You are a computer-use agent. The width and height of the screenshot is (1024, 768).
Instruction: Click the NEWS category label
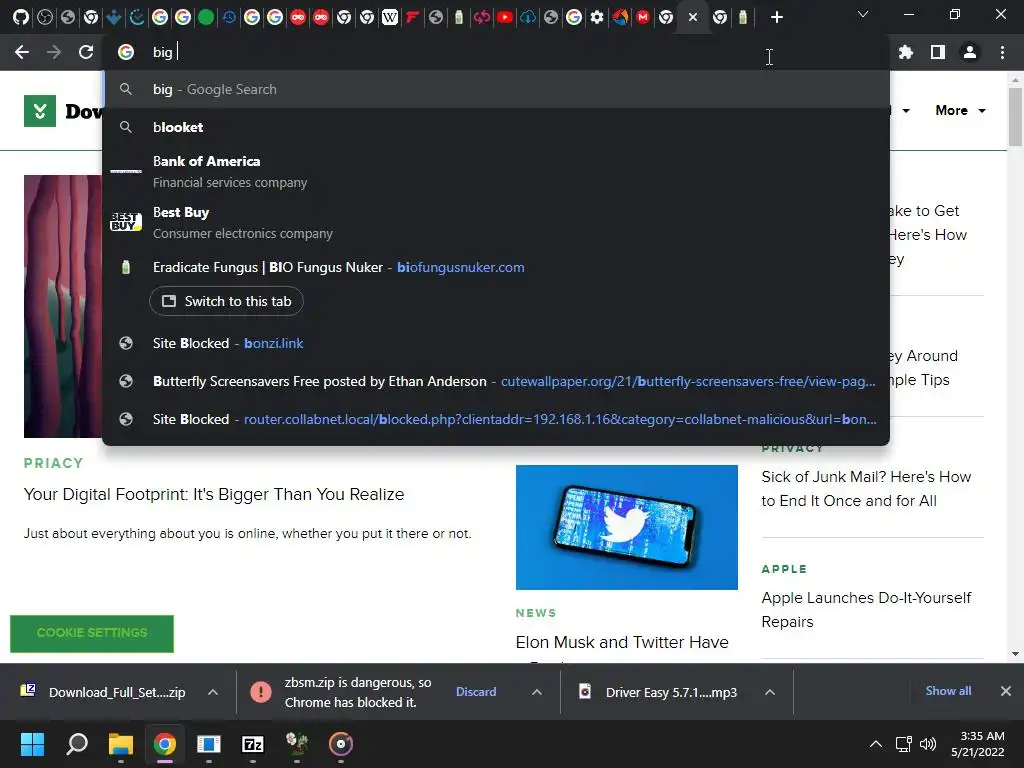536,613
